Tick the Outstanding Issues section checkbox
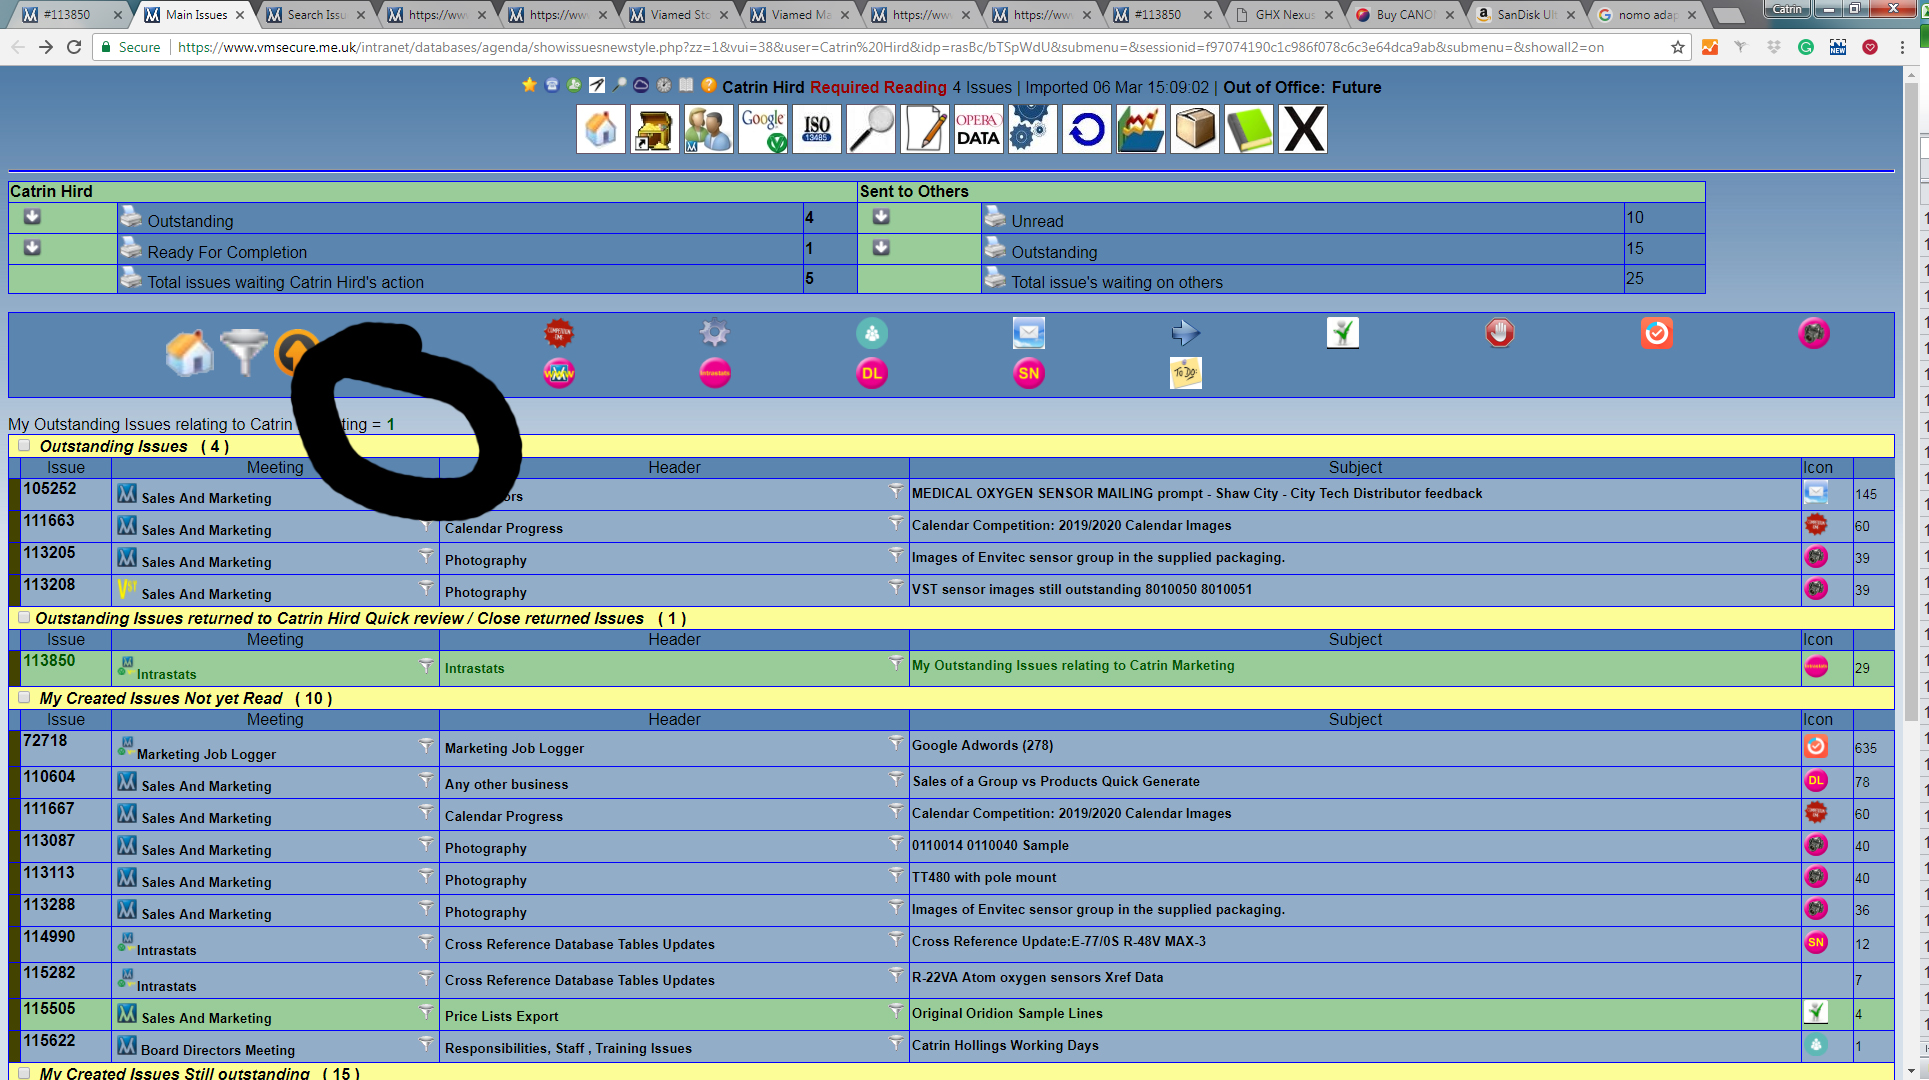This screenshot has width=1929, height=1080. click(x=24, y=446)
